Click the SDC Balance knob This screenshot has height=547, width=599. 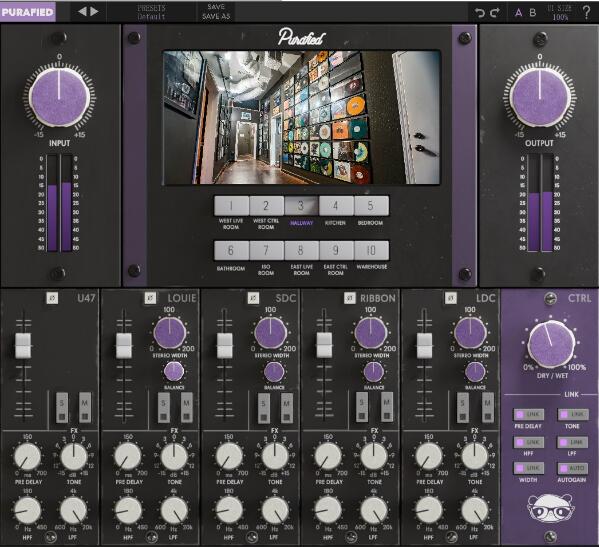point(274,372)
